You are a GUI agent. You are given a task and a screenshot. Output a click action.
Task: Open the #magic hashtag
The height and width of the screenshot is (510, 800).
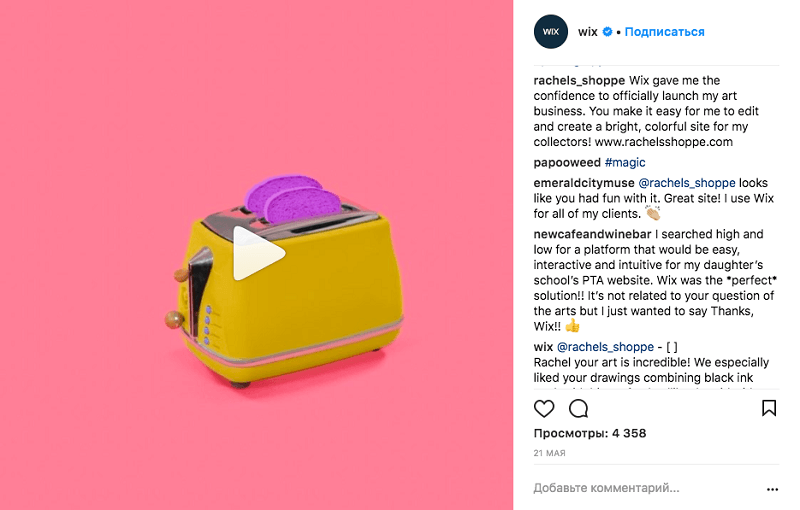coord(625,162)
